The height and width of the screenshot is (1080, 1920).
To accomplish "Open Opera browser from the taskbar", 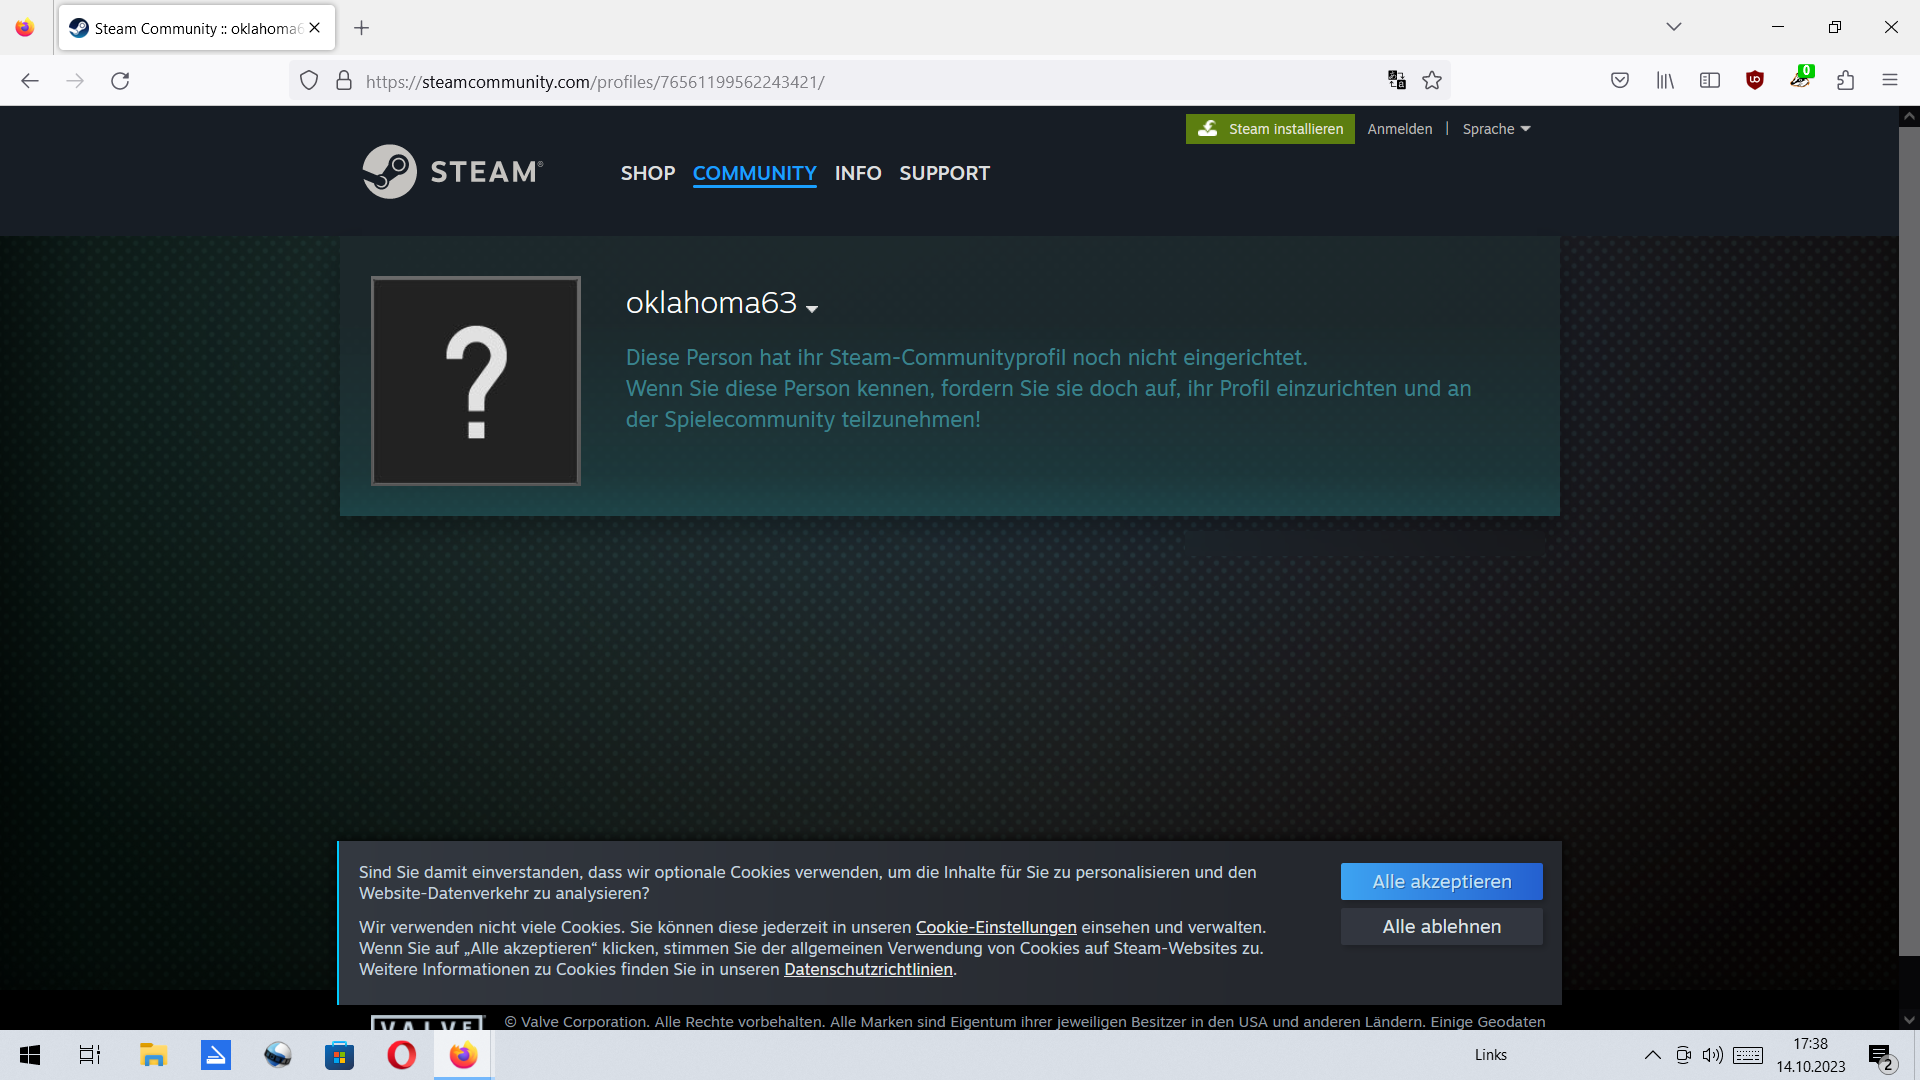I will coord(401,1055).
